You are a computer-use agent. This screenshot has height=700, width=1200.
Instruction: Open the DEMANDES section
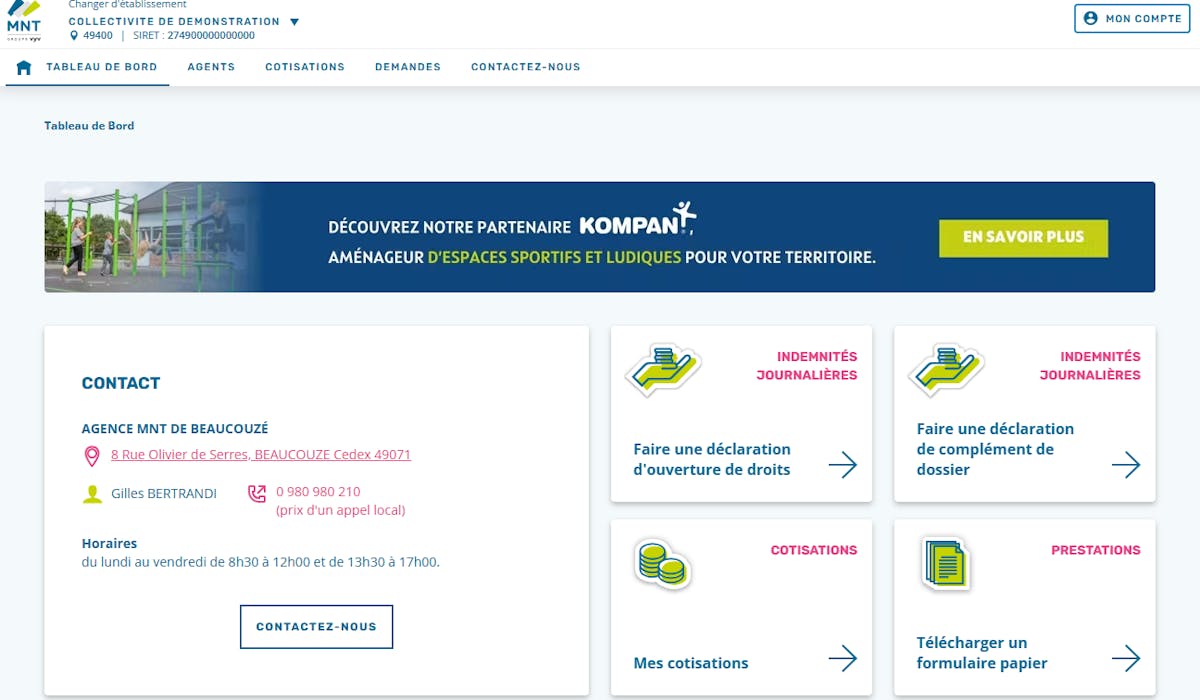[407, 67]
